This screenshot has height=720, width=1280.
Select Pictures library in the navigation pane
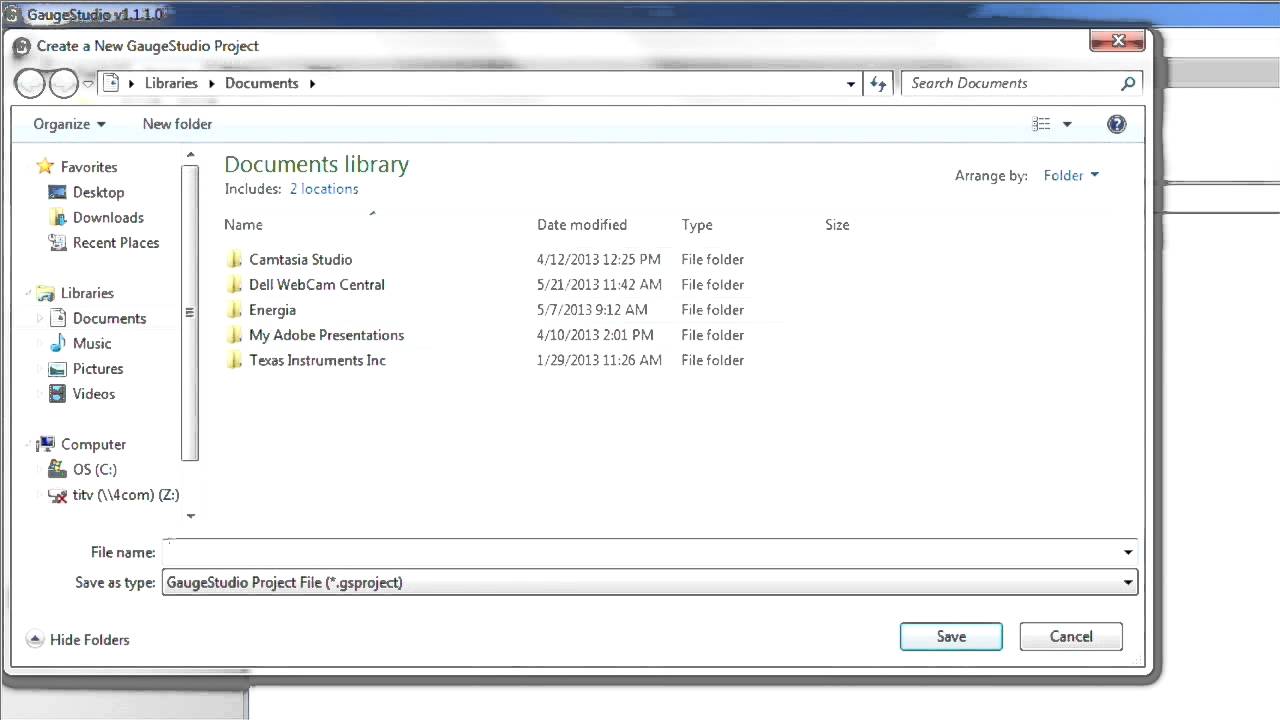coord(98,368)
